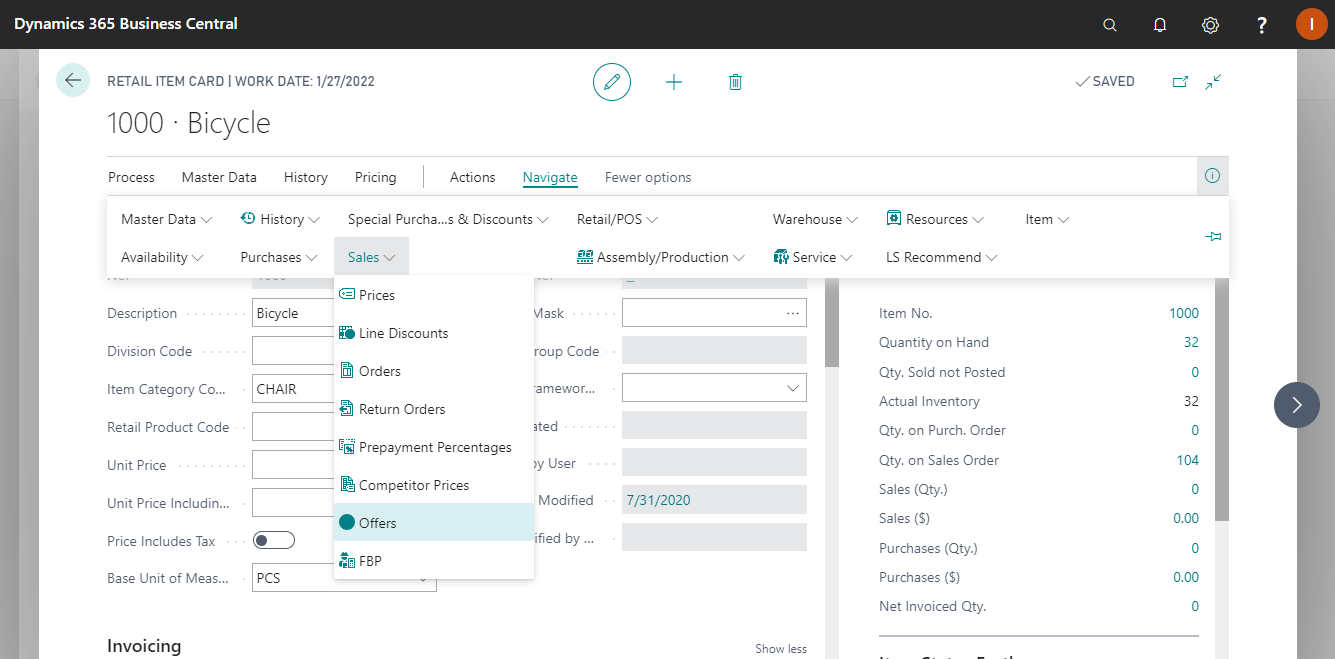Viewport: 1335px width, 659px height.
Task: Open Qty. on Sales Order 104
Action: [1188, 460]
